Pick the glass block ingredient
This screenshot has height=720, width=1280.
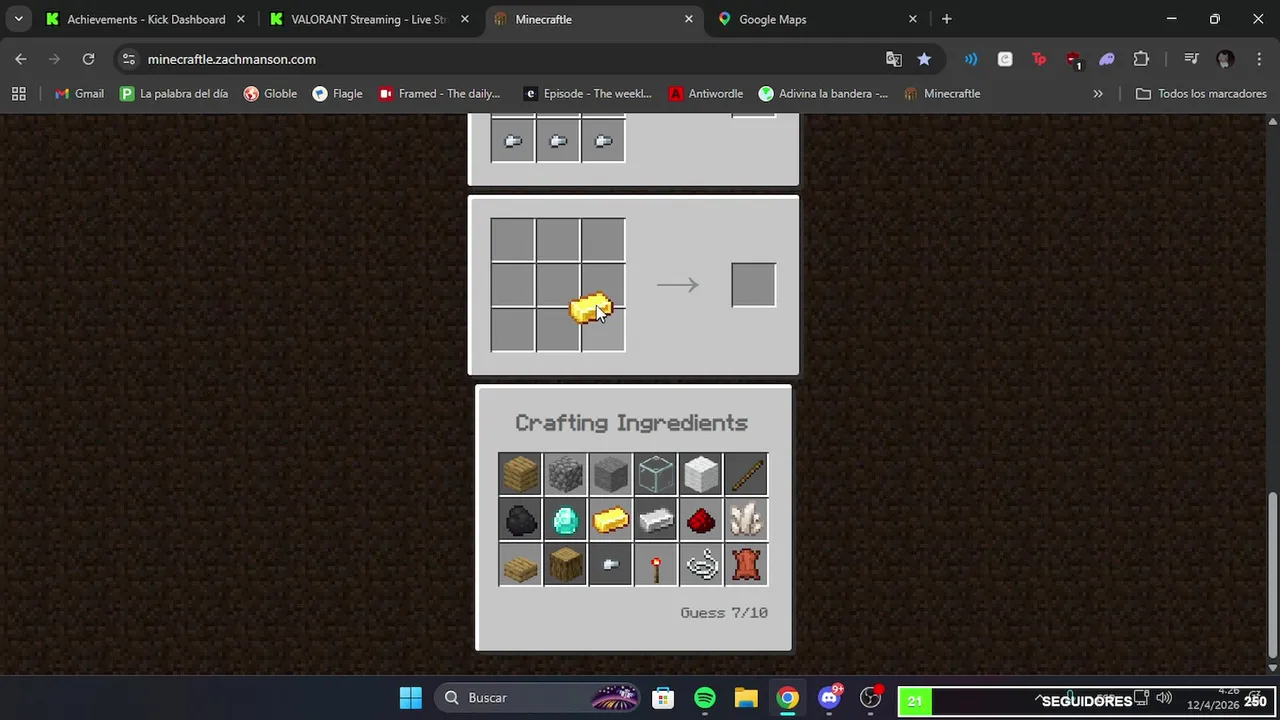click(656, 474)
